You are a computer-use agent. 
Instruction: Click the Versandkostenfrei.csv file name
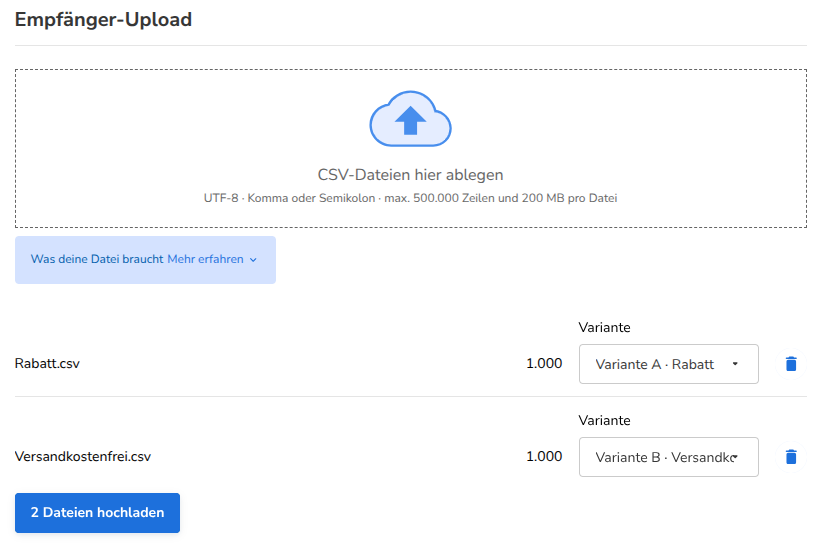pyautogui.click(x=83, y=457)
